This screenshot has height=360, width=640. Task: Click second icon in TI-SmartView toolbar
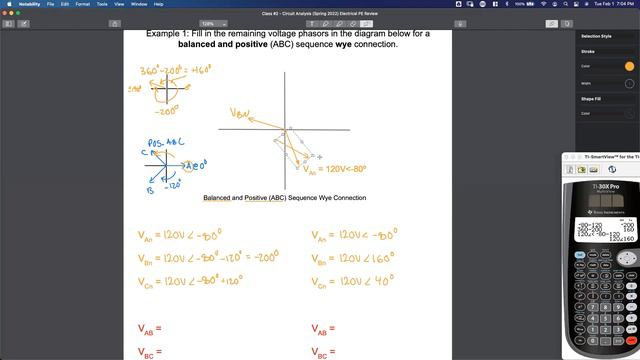click(582, 169)
